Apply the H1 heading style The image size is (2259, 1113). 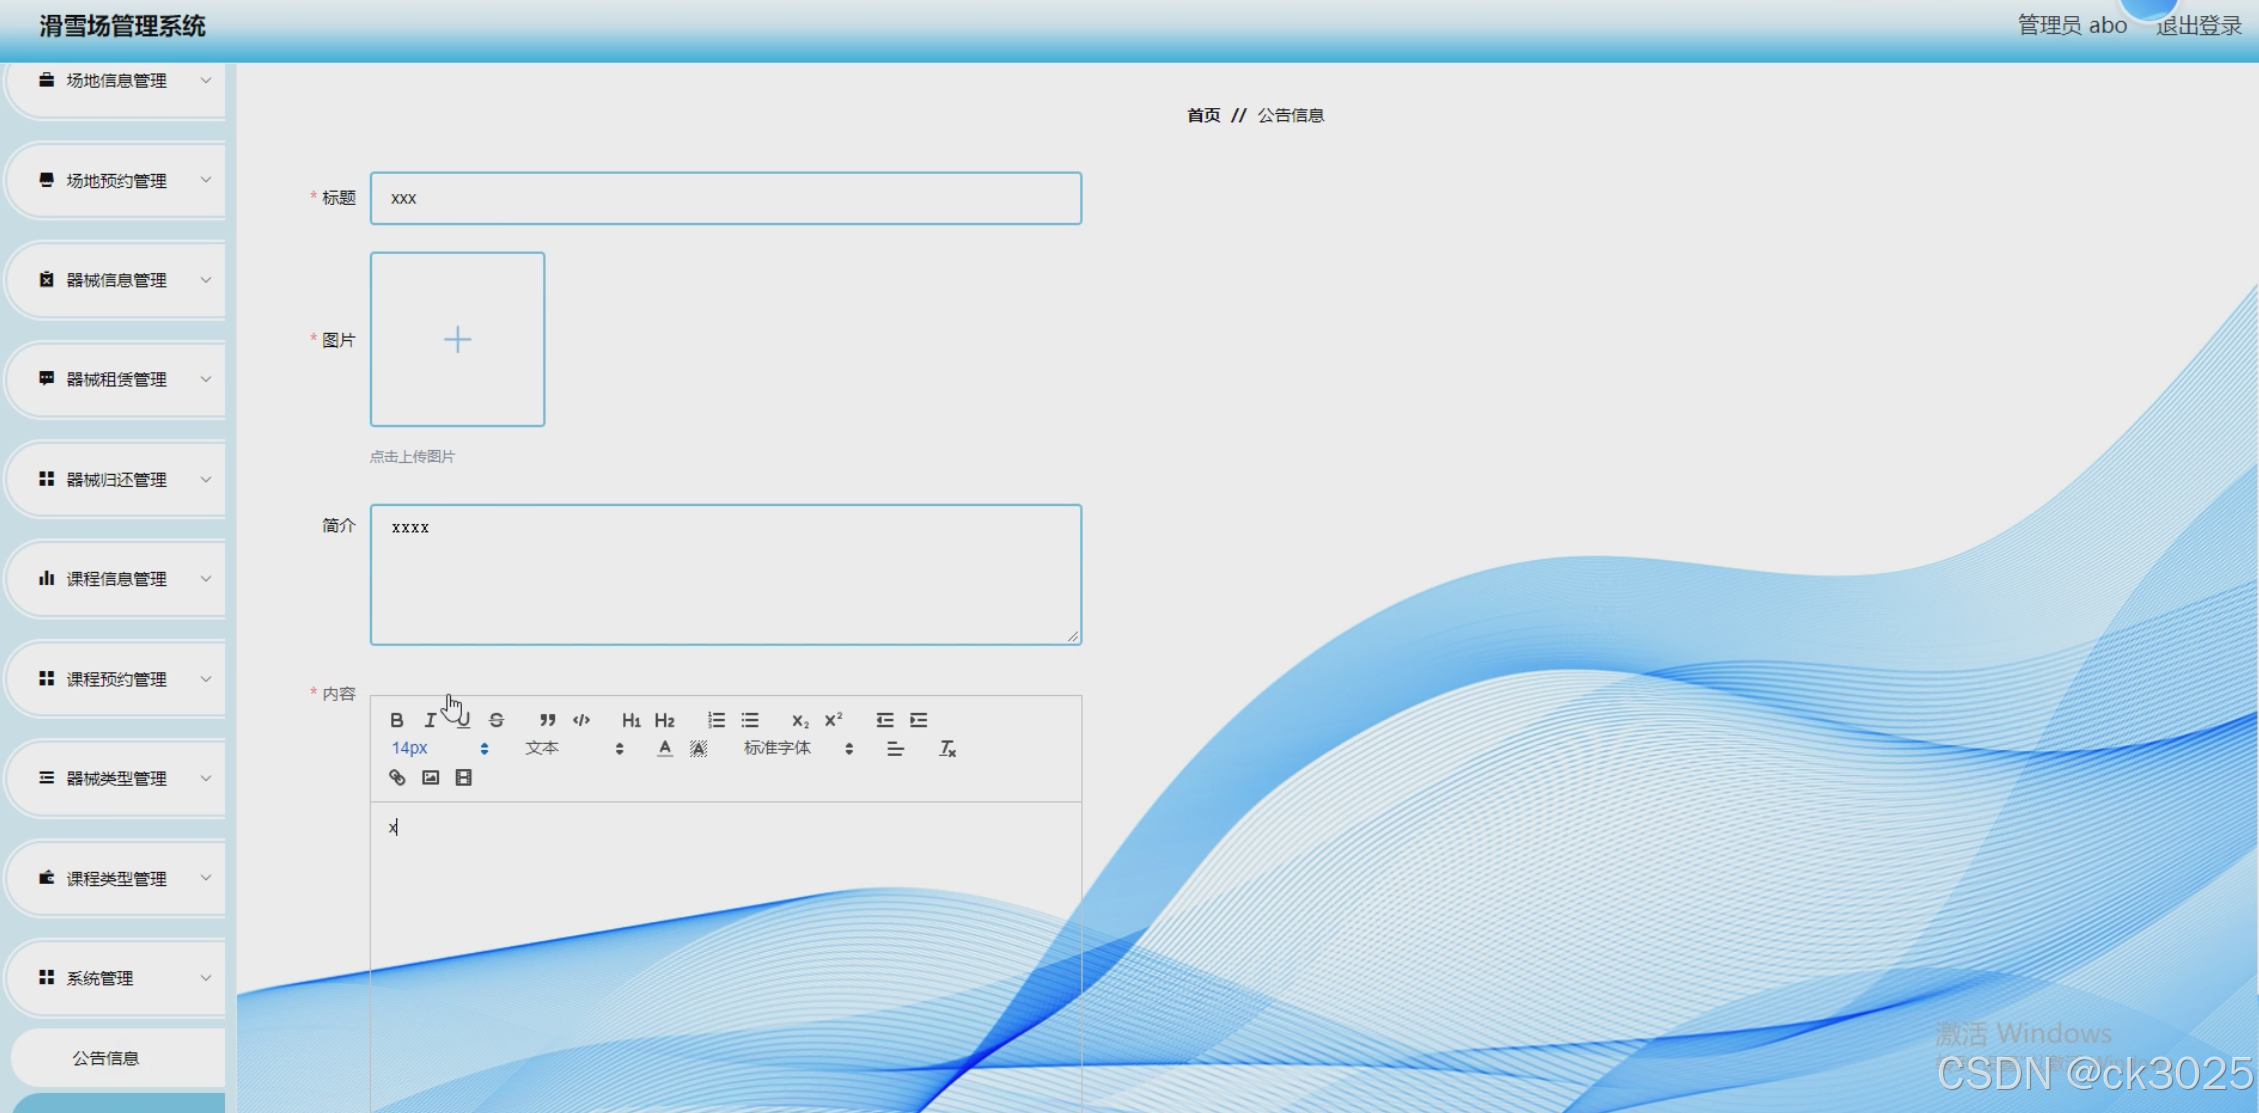(x=631, y=720)
